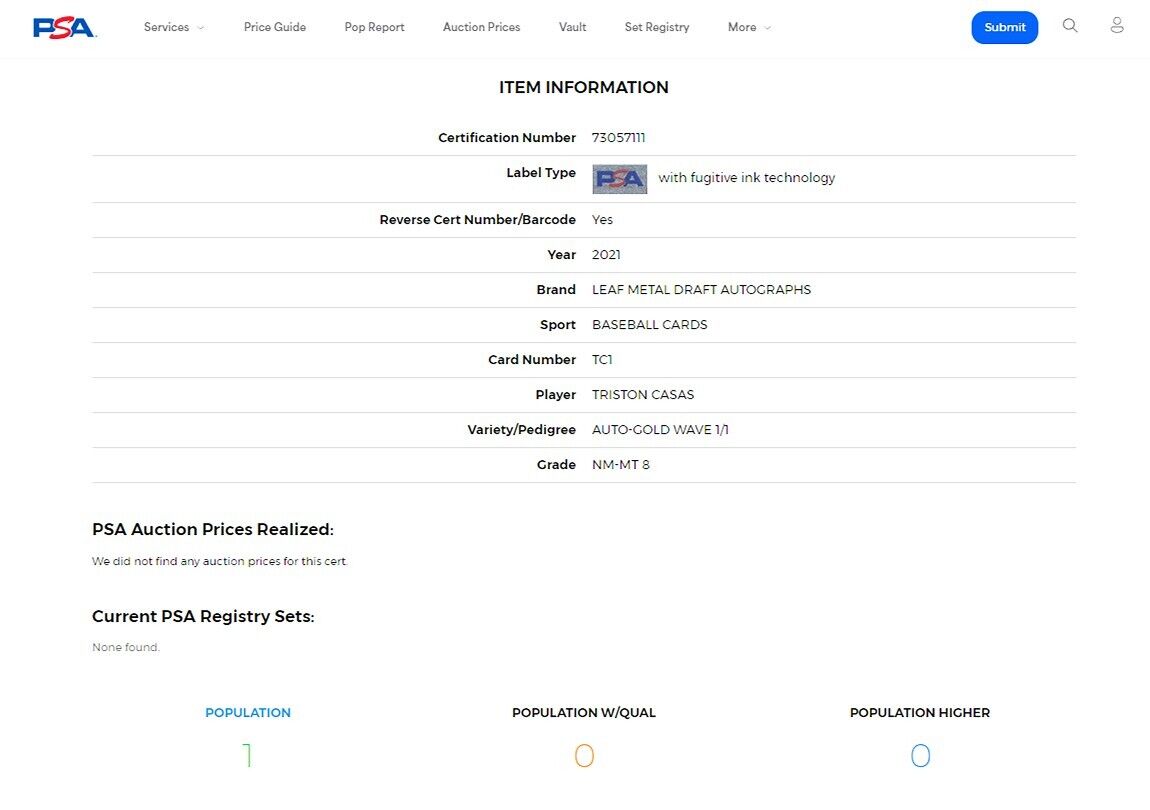1150x810 pixels.
Task: Select the POPULATION heading link
Action: click(x=247, y=713)
